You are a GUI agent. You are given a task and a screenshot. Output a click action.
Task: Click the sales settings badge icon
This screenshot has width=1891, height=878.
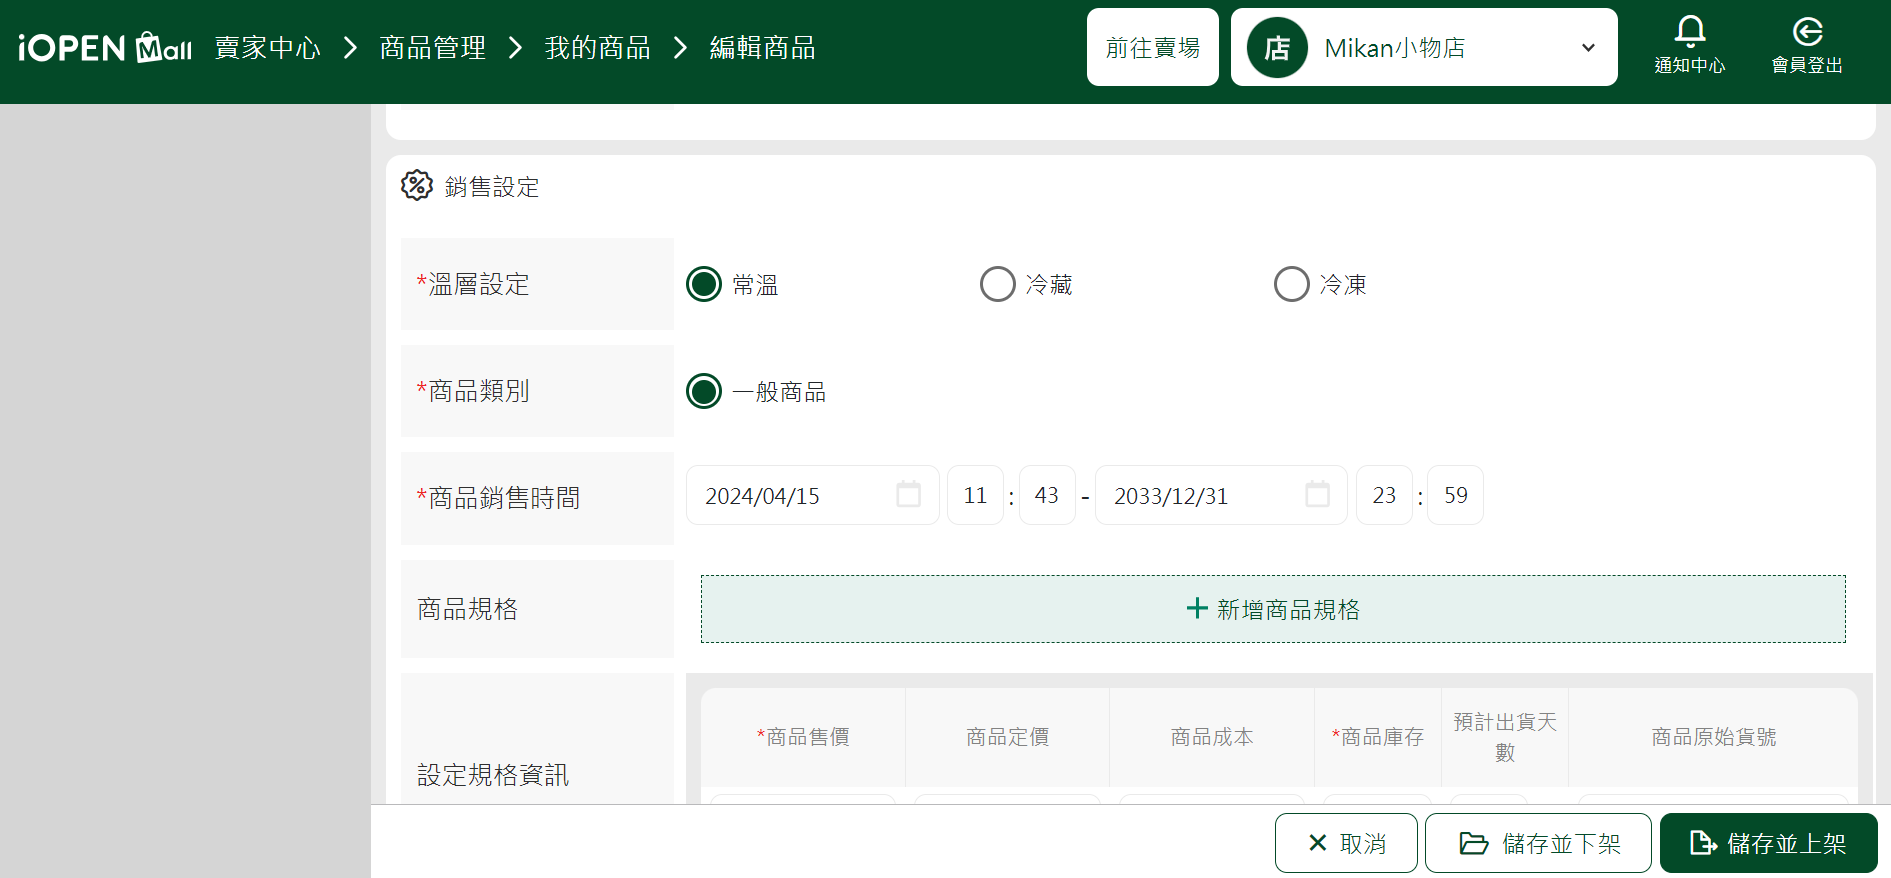(417, 185)
